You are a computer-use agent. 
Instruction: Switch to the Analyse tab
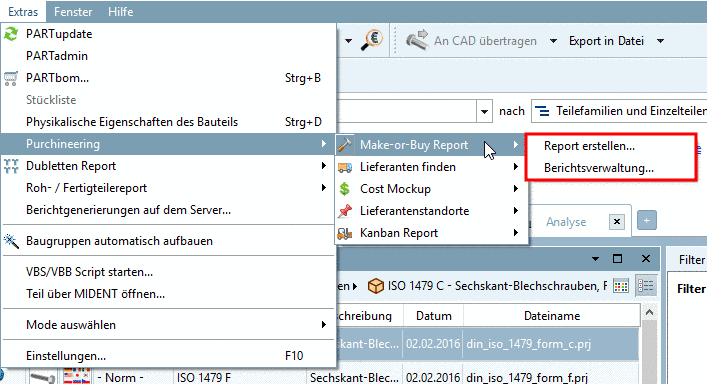coord(566,222)
